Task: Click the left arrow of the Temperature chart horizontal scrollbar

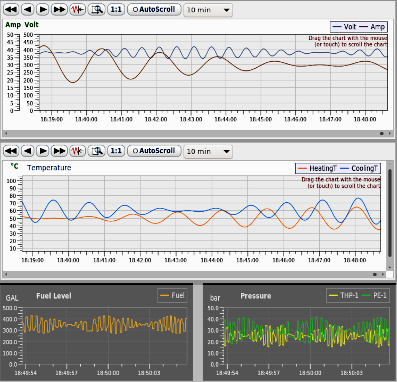Action: coord(5,275)
